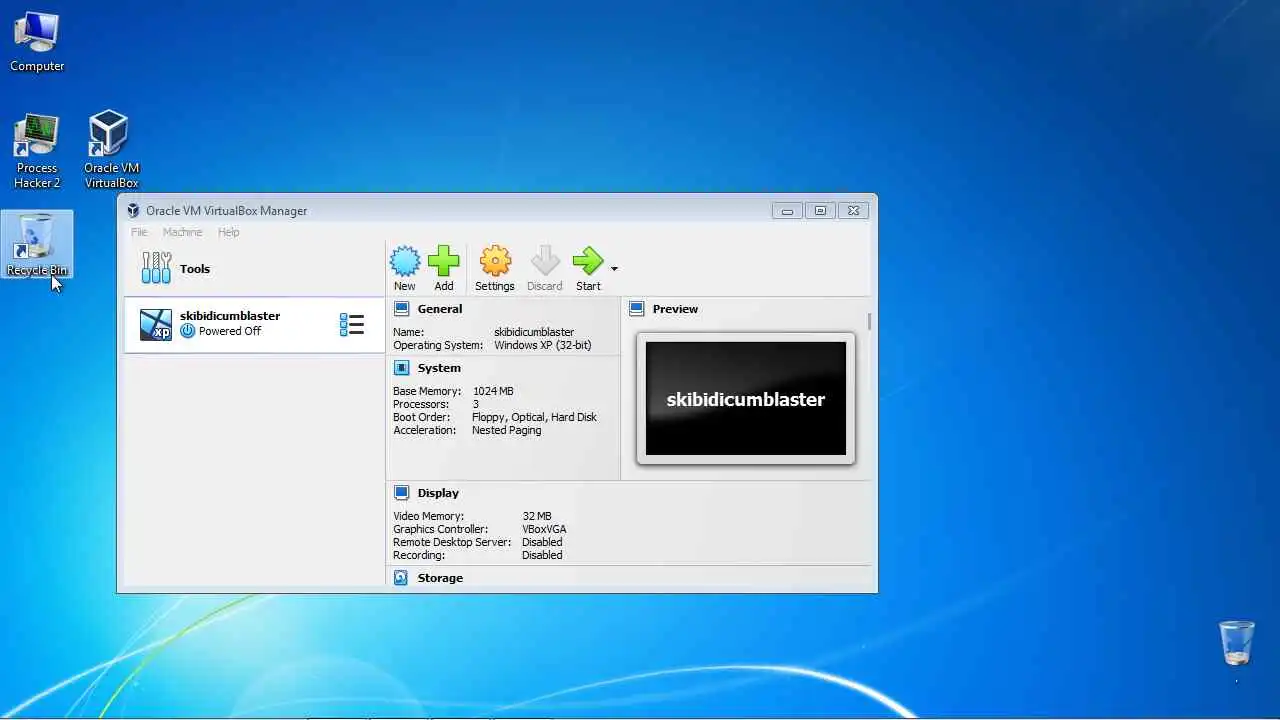The height and width of the screenshot is (720, 1280).
Task: Click the New virtual machine icon
Action: pos(405,262)
